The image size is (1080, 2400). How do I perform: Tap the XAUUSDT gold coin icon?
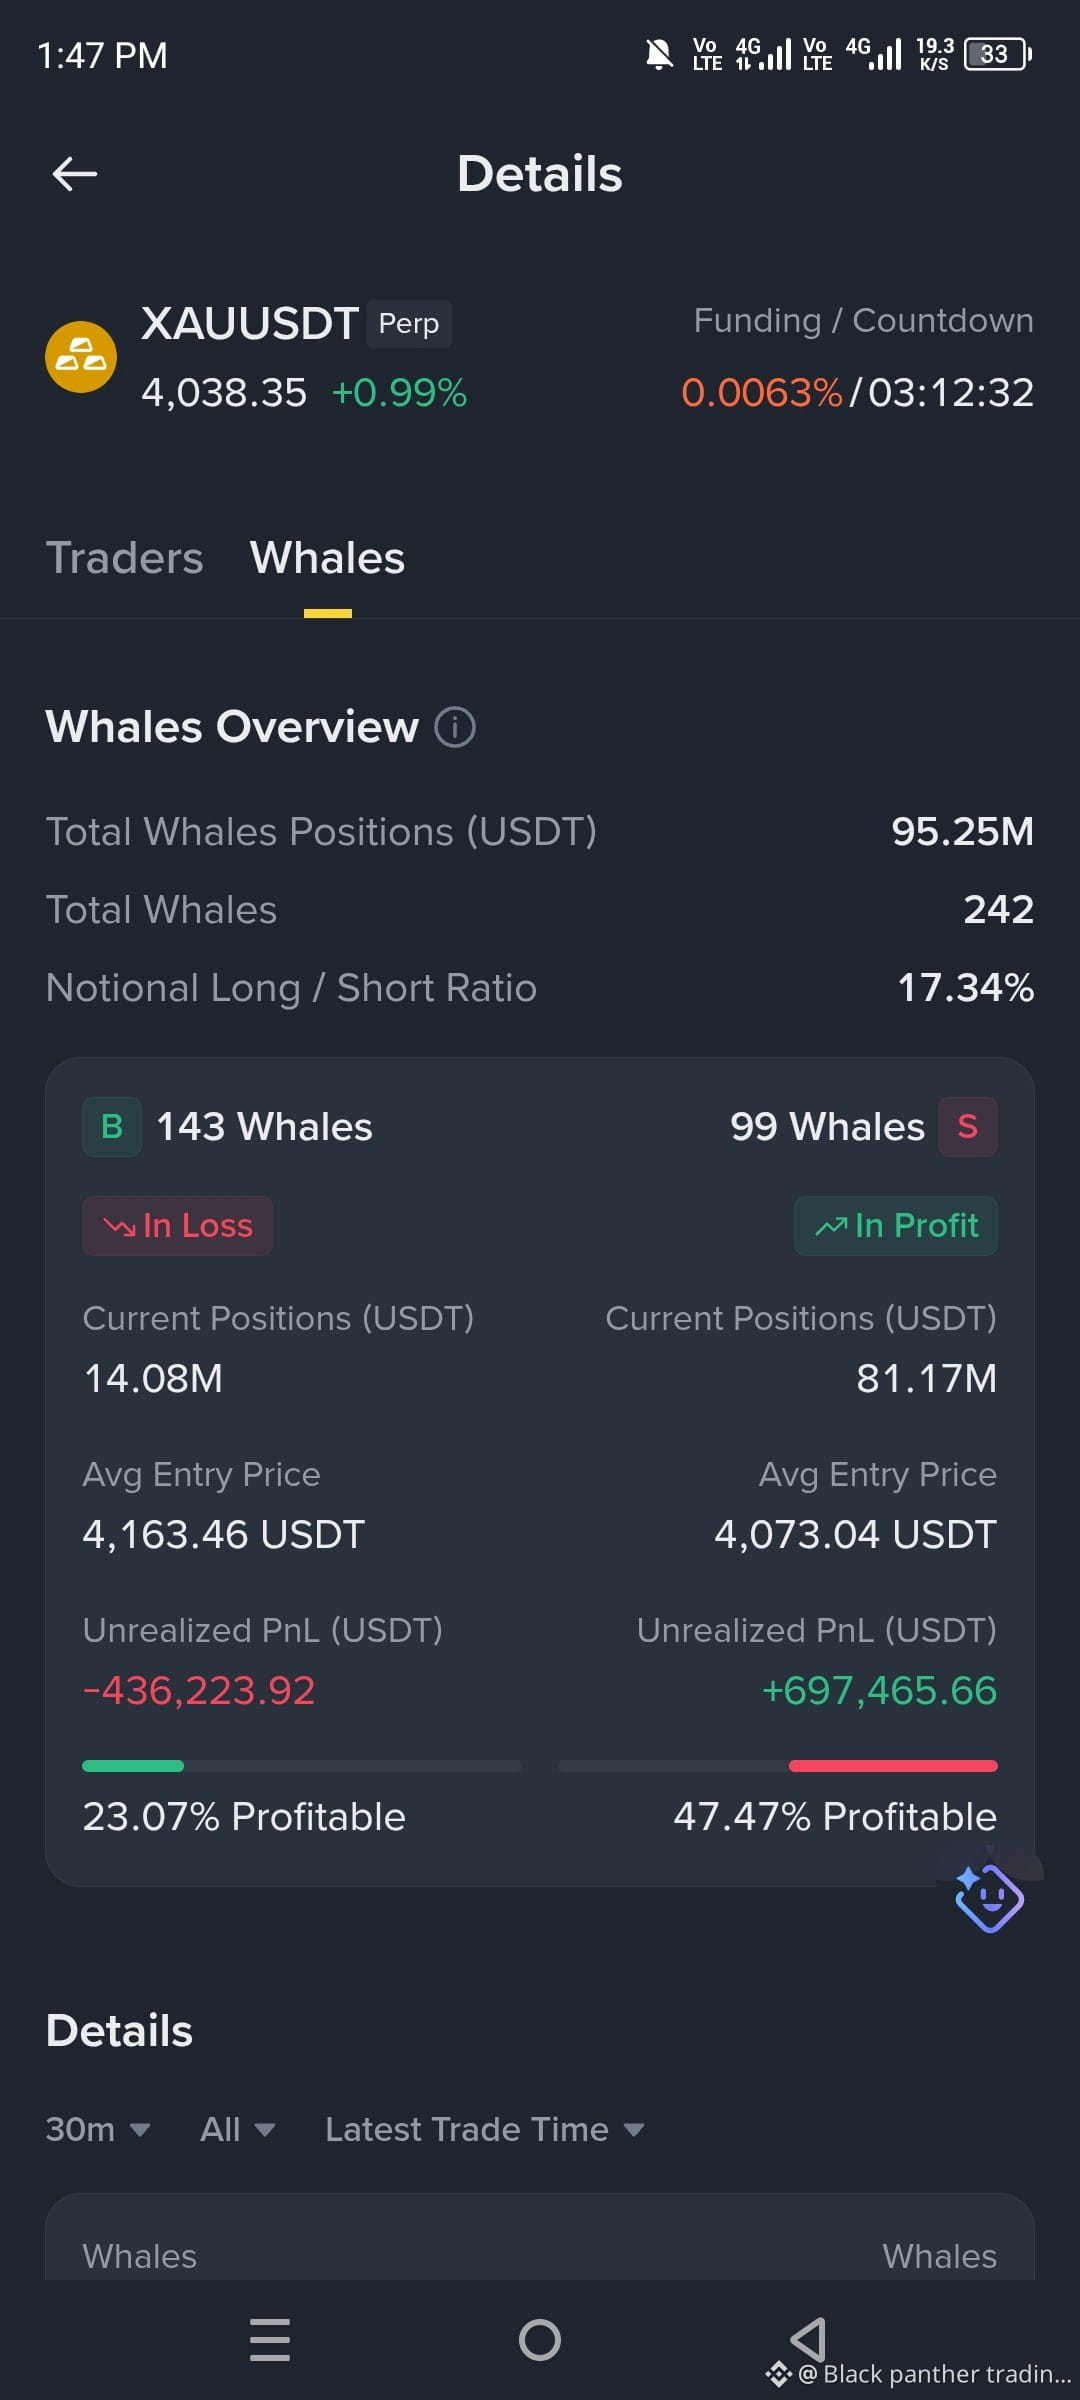pos(81,357)
